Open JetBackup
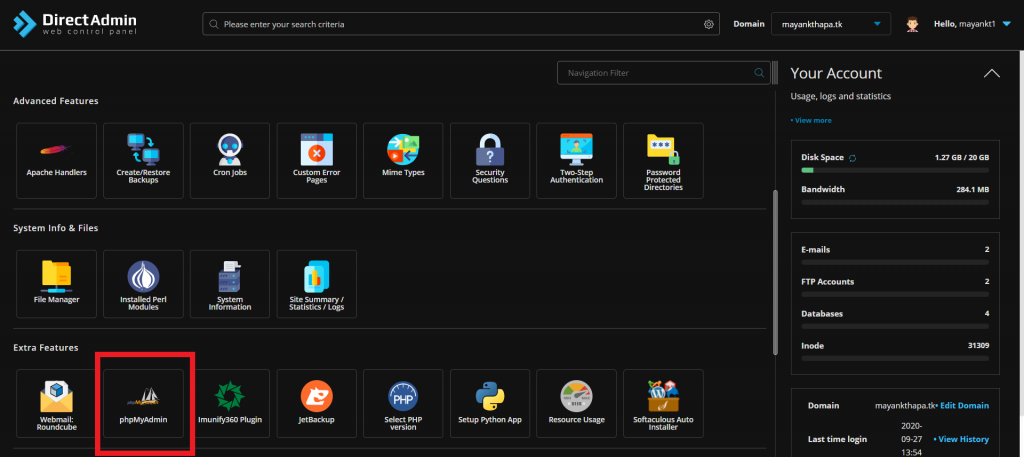The width and height of the screenshot is (1024, 457). 317,403
